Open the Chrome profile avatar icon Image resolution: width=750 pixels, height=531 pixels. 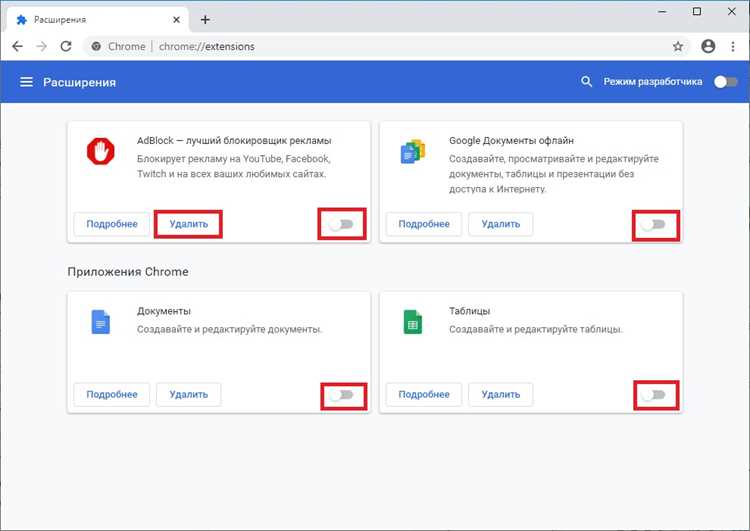tap(708, 46)
